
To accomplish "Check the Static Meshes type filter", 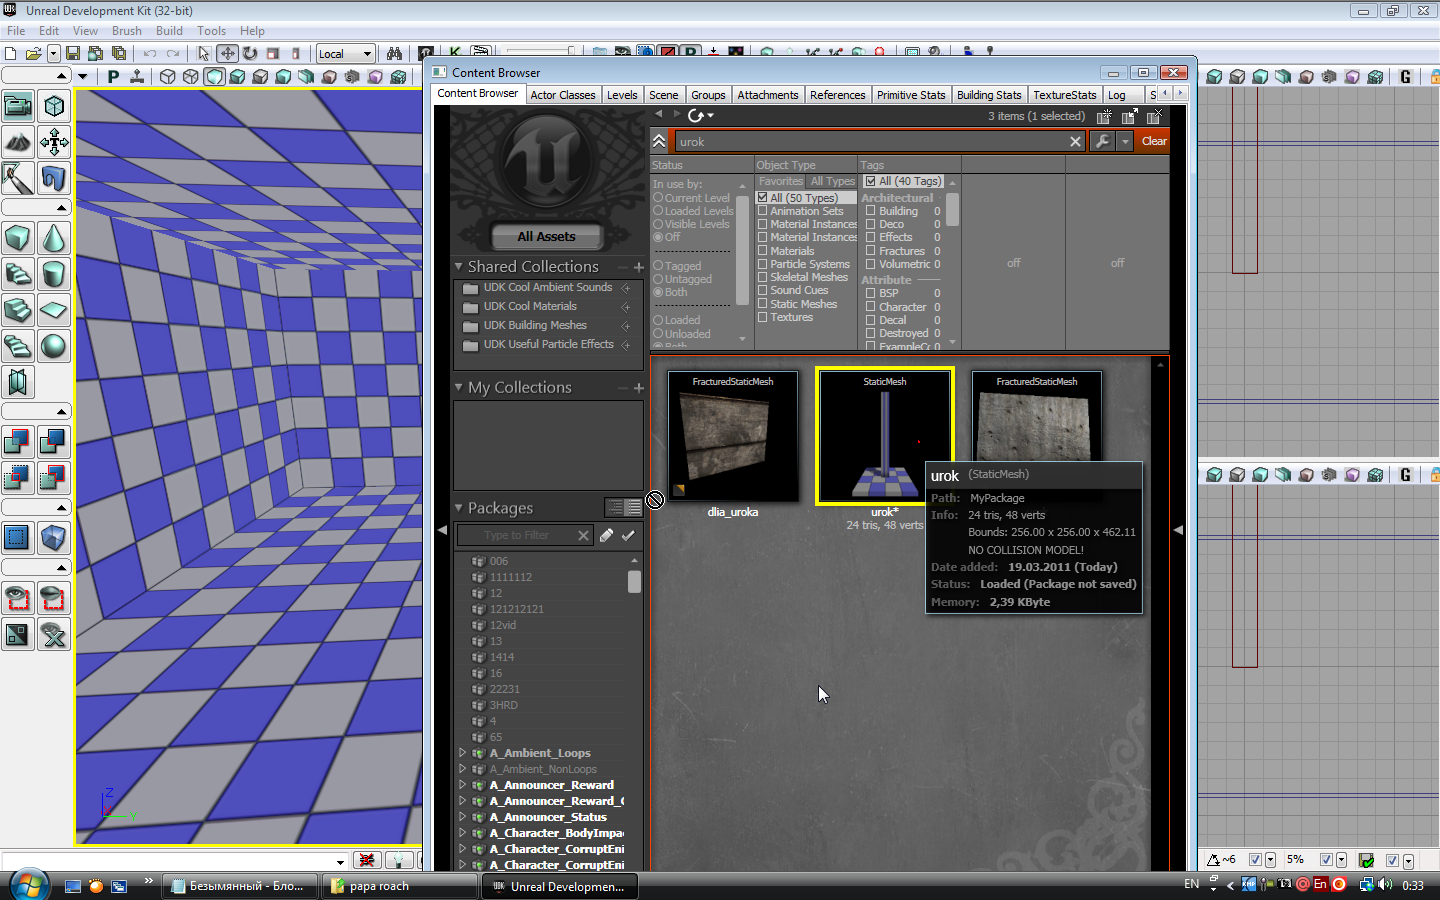I will 762,304.
